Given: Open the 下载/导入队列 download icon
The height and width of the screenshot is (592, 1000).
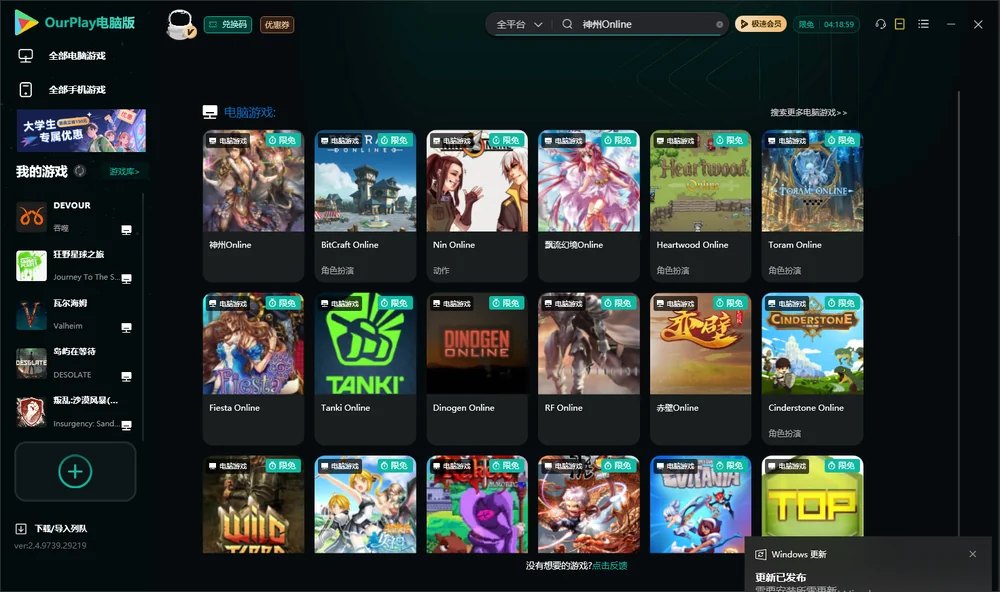Looking at the screenshot, I should click(x=21, y=528).
